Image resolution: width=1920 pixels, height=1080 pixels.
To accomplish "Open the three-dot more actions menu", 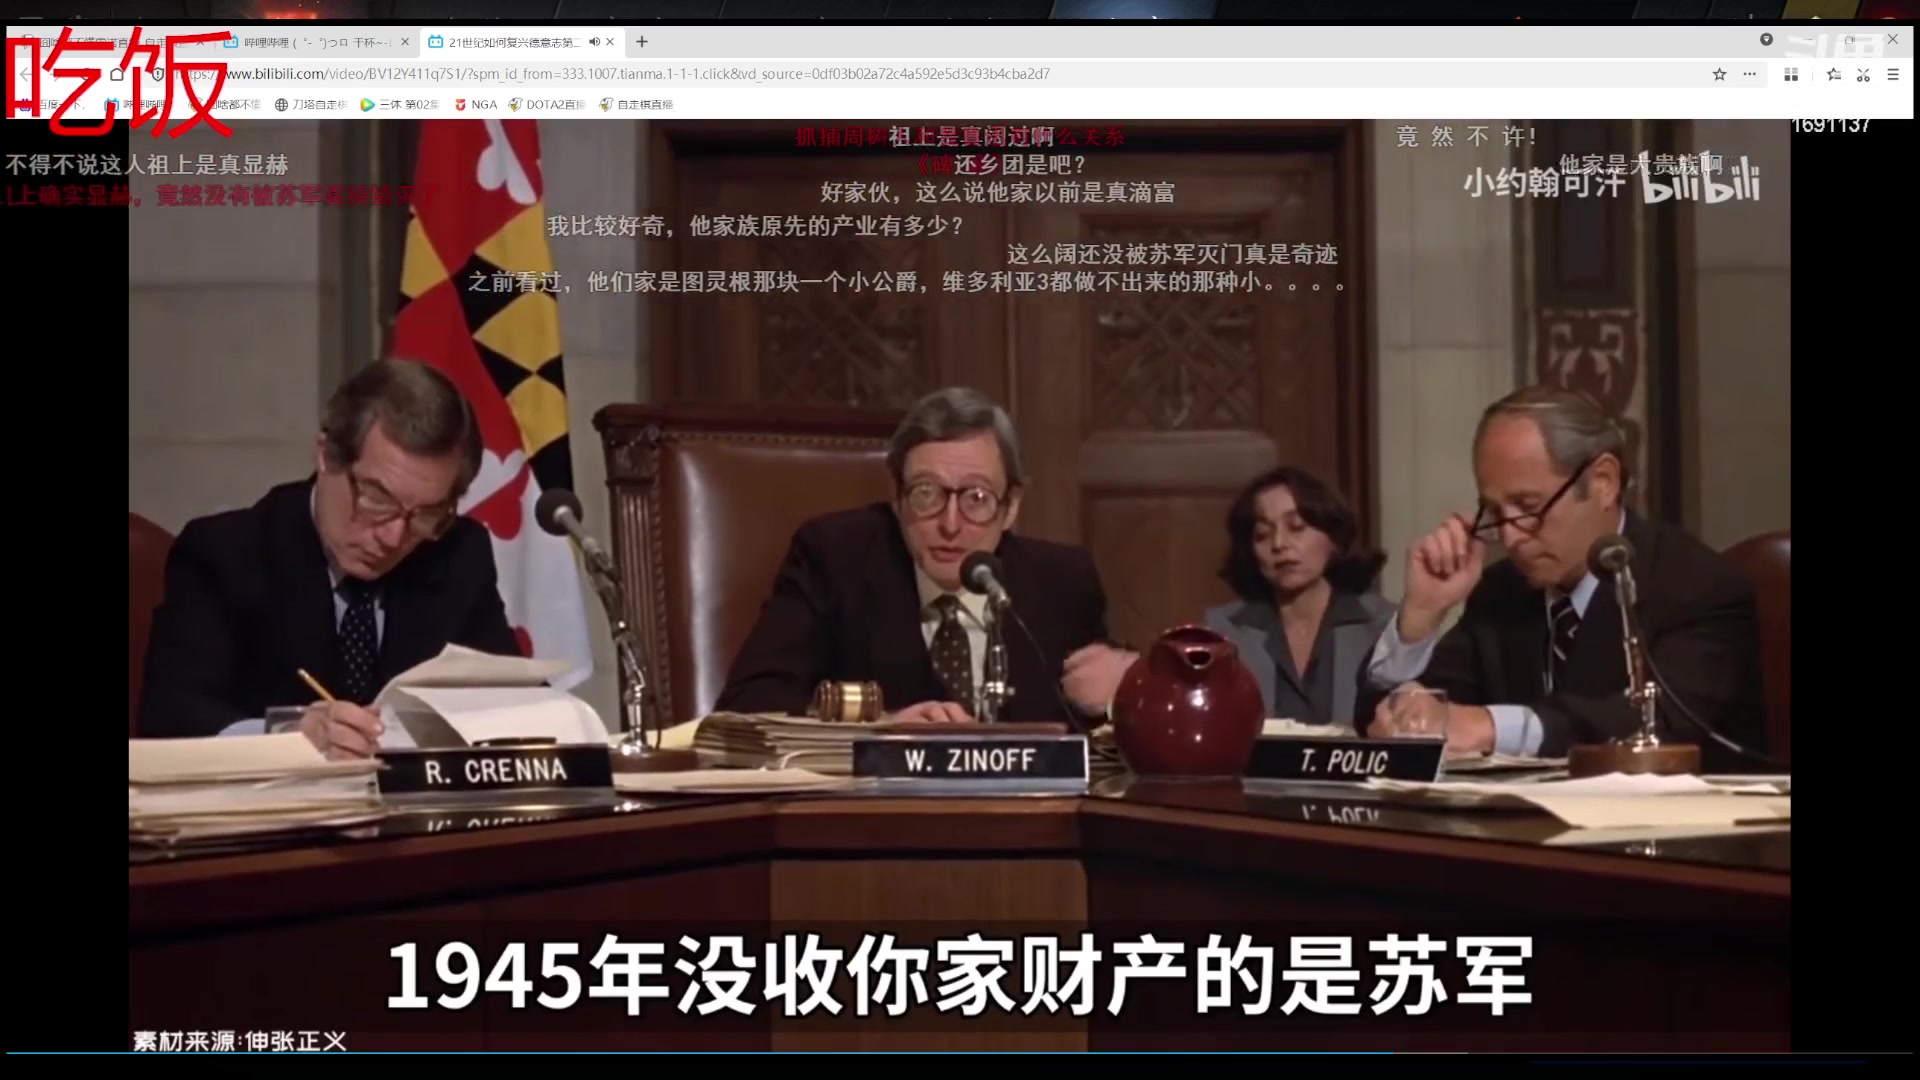I will pos(1749,74).
